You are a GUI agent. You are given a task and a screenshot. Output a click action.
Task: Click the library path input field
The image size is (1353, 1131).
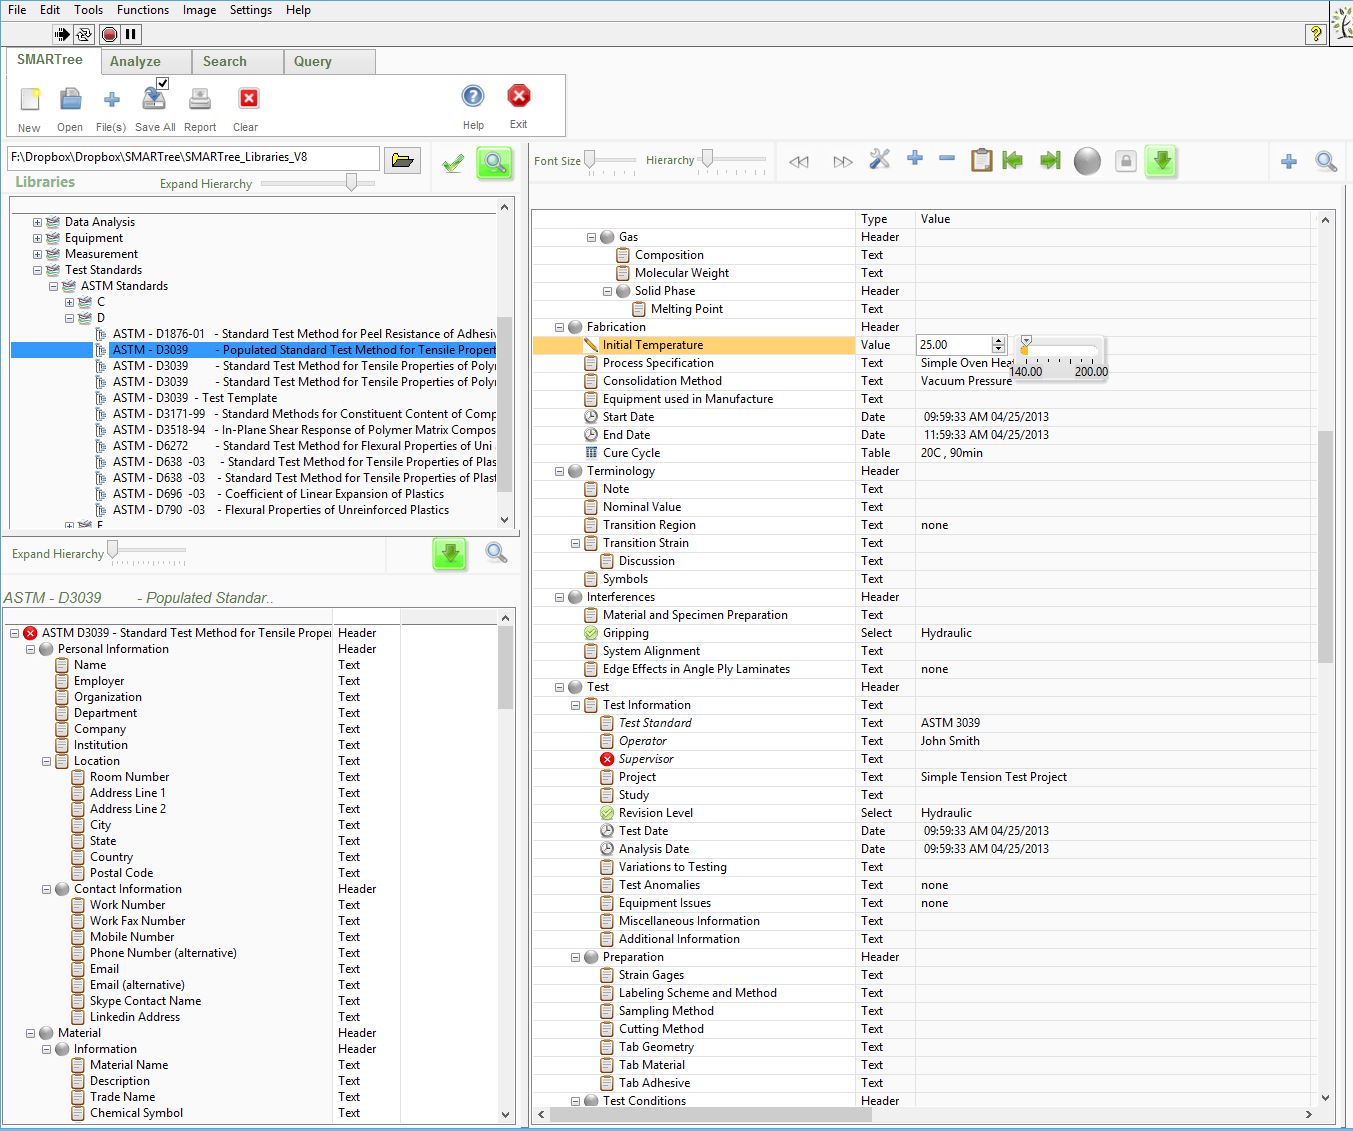click(194, 158)
